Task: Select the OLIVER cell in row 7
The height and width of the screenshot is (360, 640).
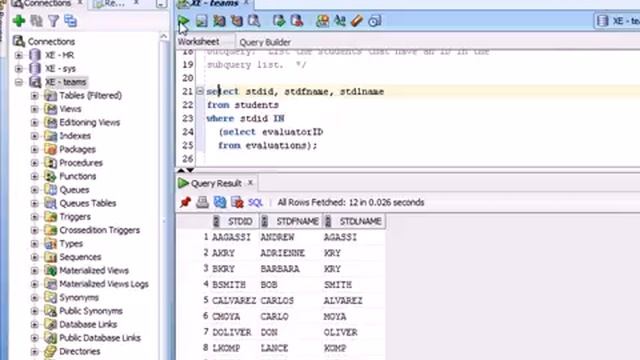Action: pos(340,333)
